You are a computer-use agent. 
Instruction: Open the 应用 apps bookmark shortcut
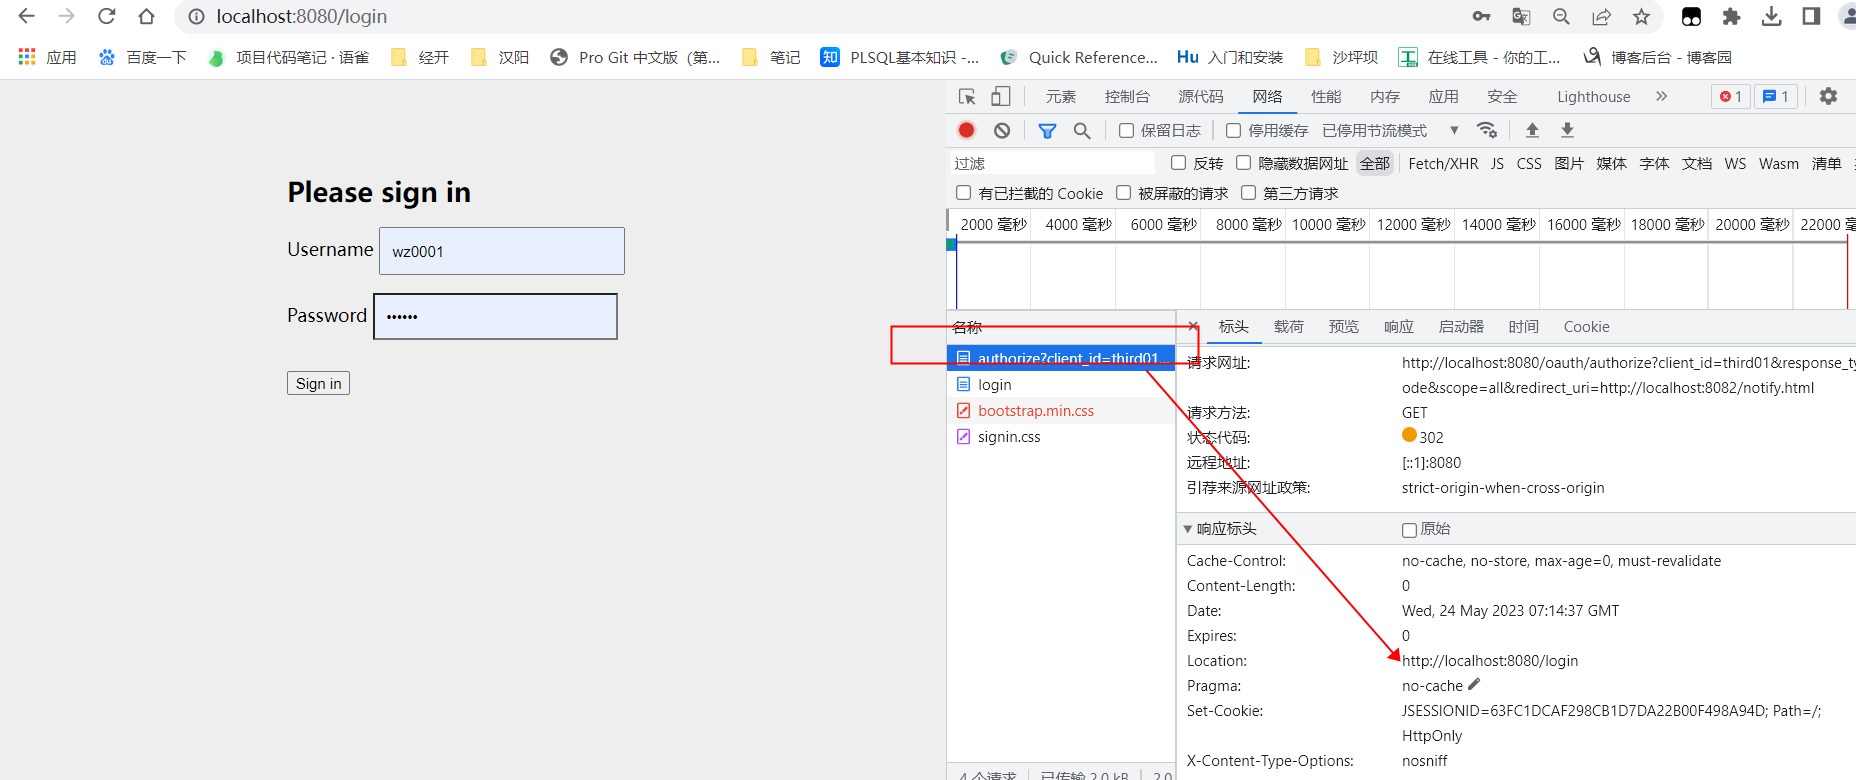tap(47, 57)
